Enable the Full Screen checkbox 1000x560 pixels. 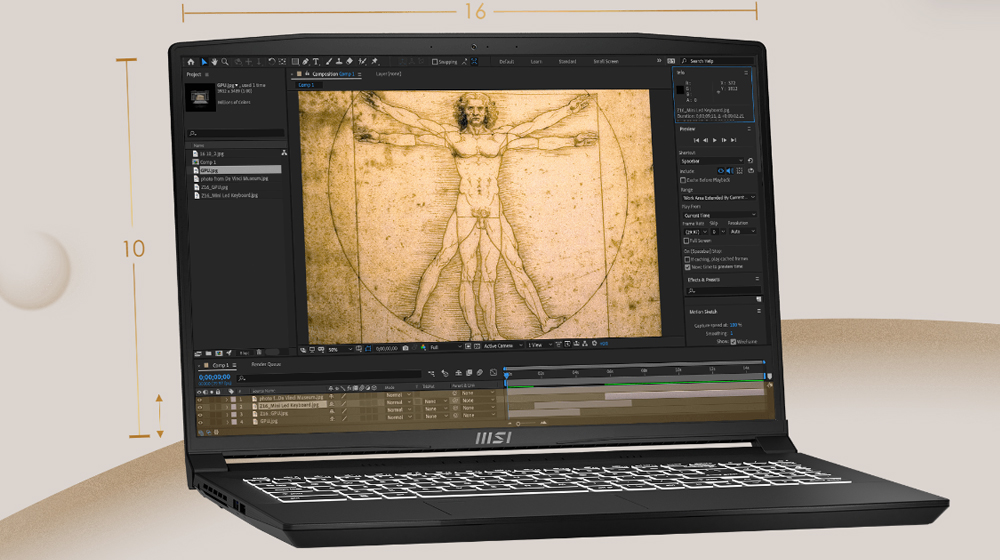pyautogui.click(x=686, y=241)
